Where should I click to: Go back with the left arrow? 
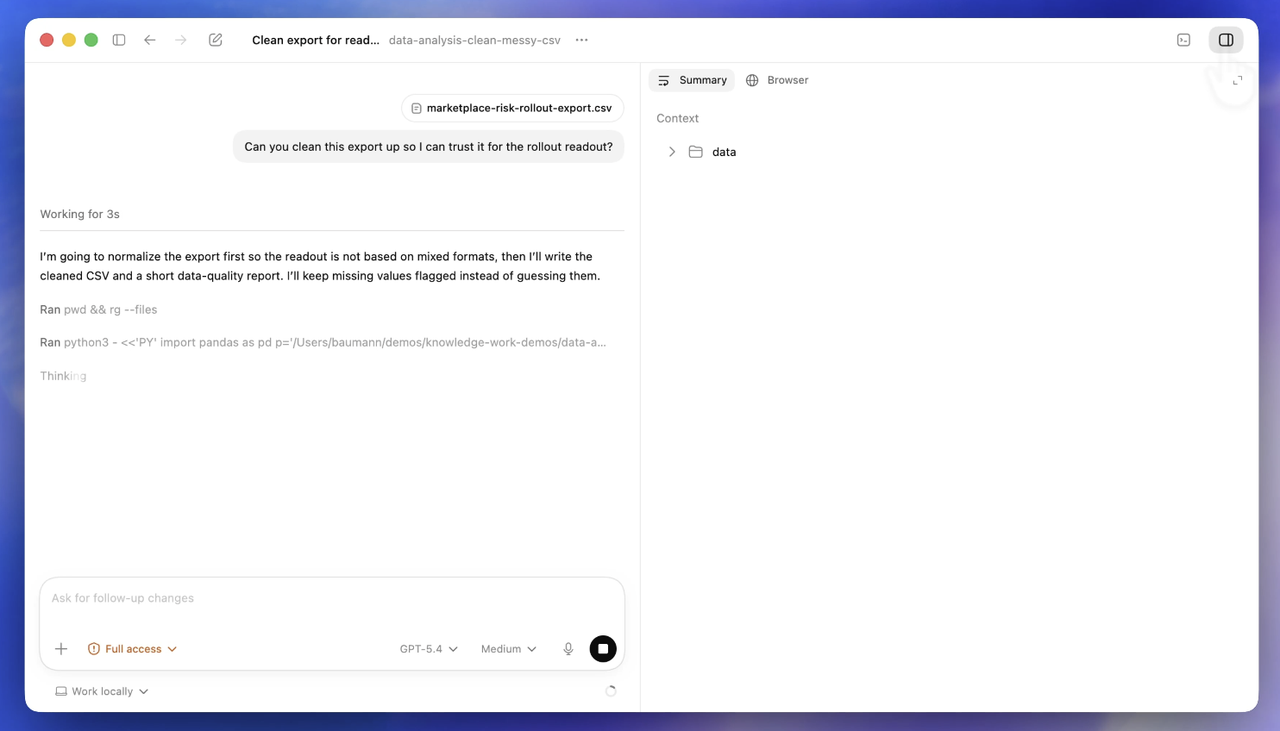click(x=150, y=40)
